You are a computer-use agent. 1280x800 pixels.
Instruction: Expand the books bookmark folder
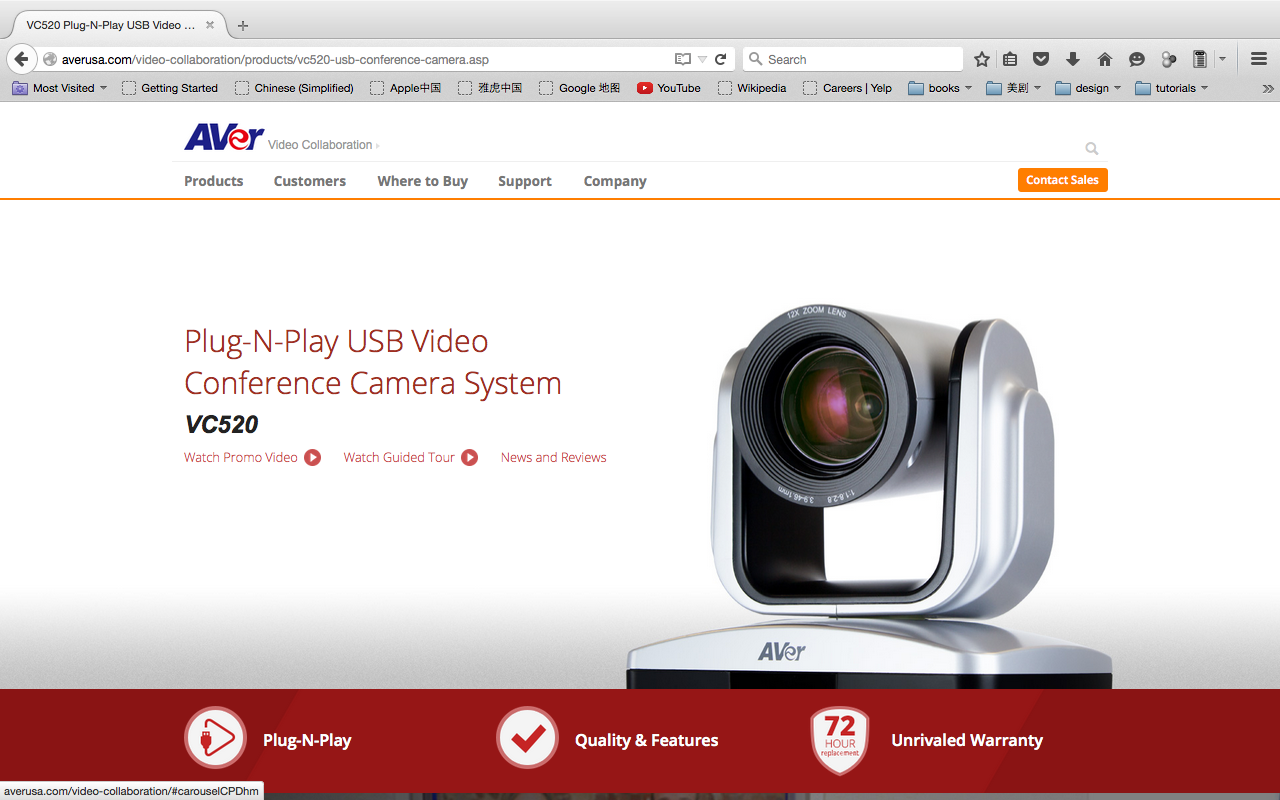click(x=940, y=88)
